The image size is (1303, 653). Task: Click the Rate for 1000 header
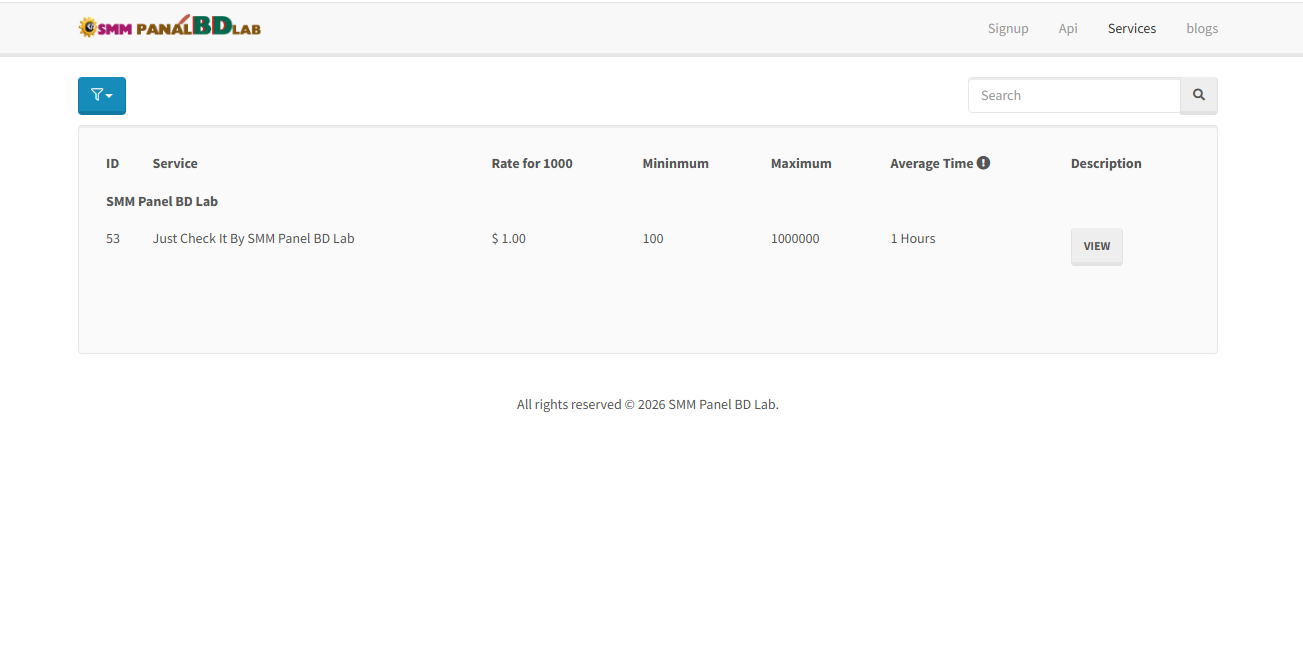click(532, 164)
